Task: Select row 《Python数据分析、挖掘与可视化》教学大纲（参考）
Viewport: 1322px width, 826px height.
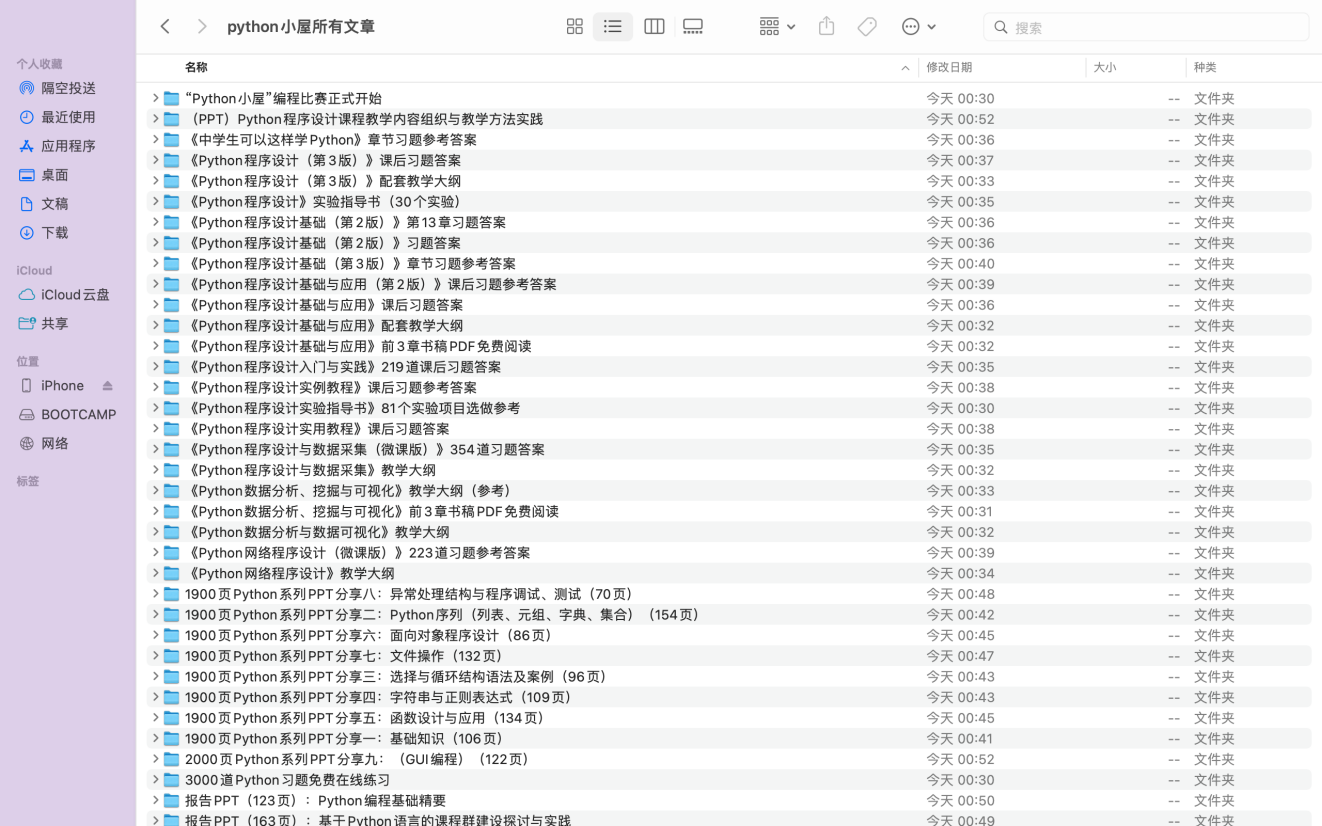Action: click(x=729, y=491)
